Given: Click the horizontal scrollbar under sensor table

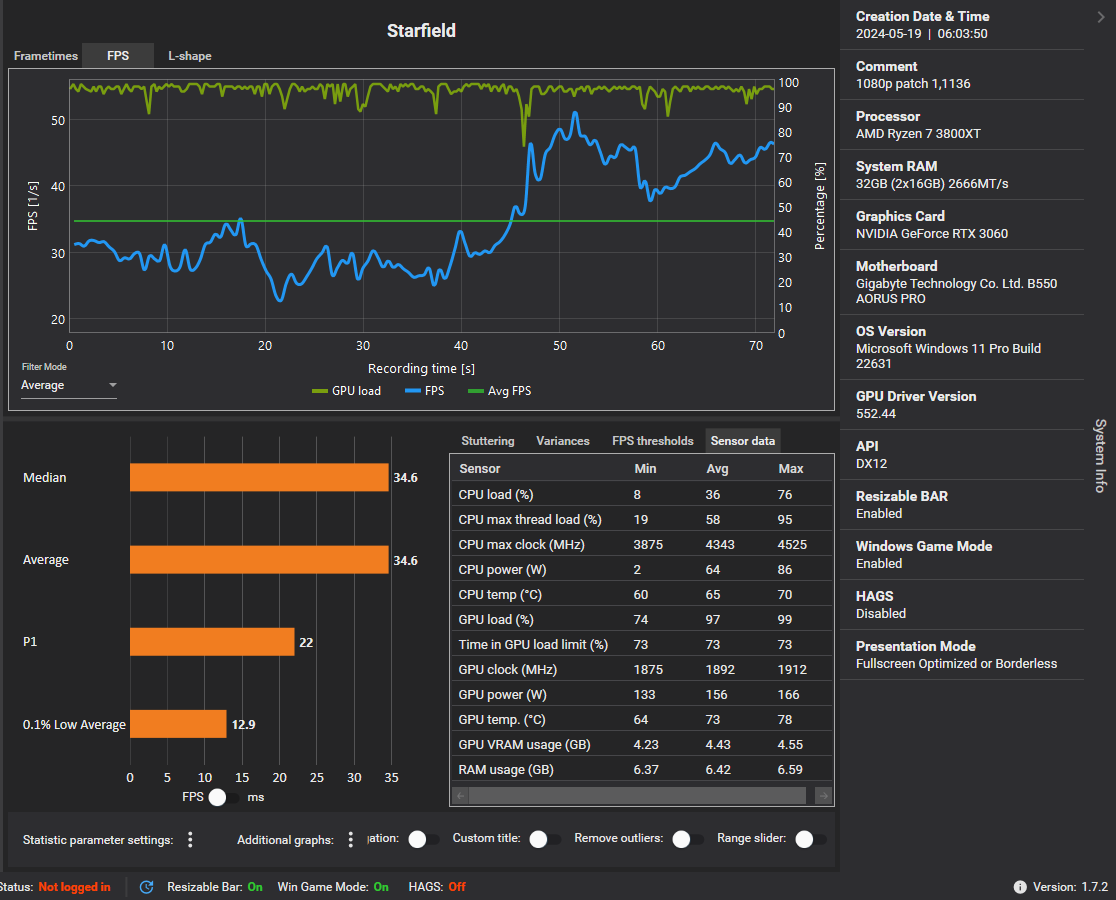Looking at the screenshot, I should pyautogui.click(x=637, y=795).
